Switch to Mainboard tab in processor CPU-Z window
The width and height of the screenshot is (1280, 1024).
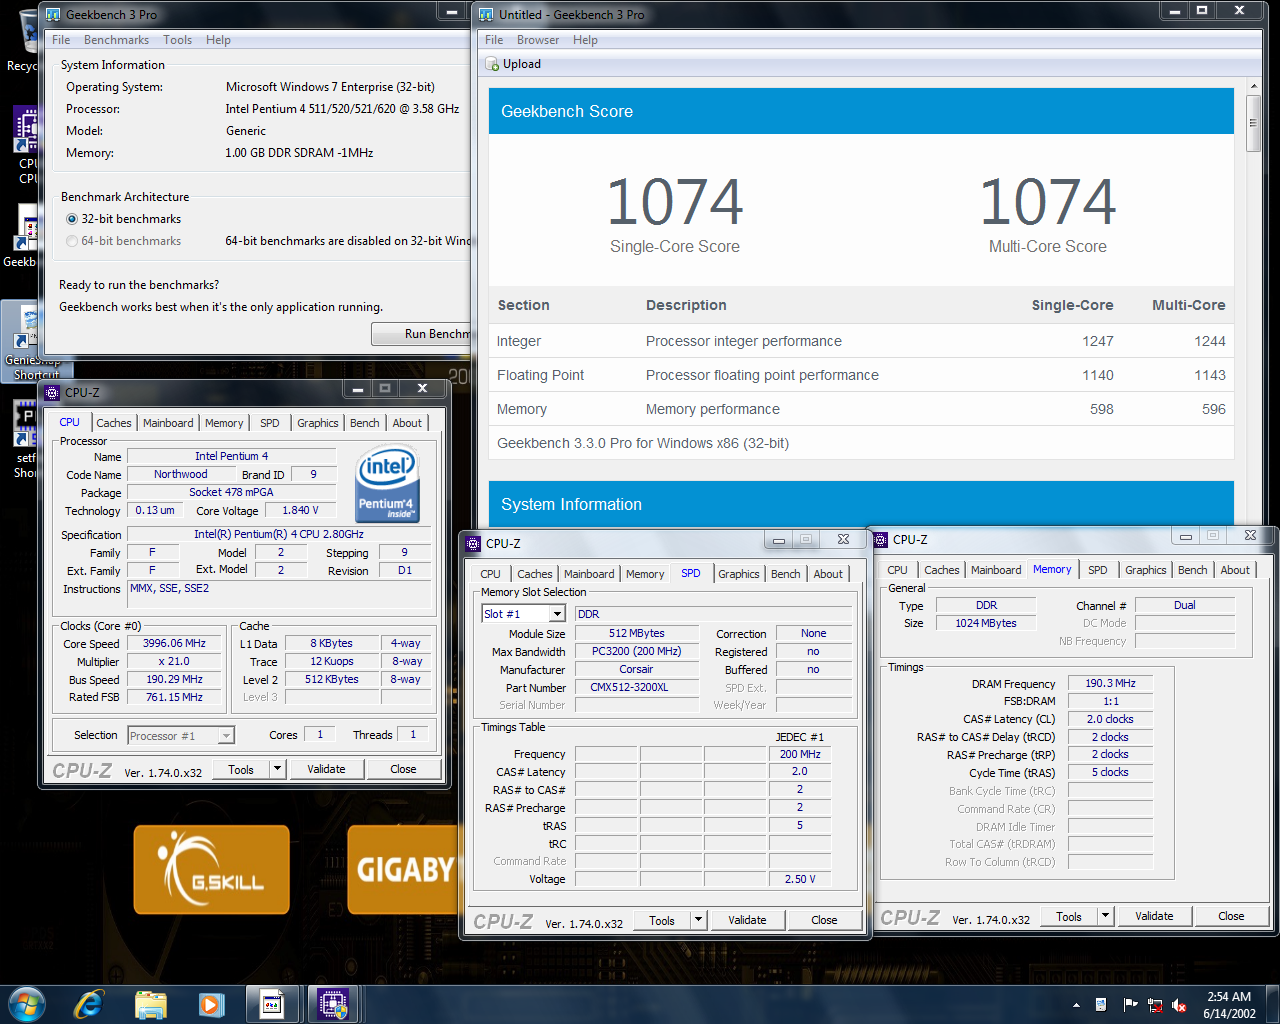point(168,423)
